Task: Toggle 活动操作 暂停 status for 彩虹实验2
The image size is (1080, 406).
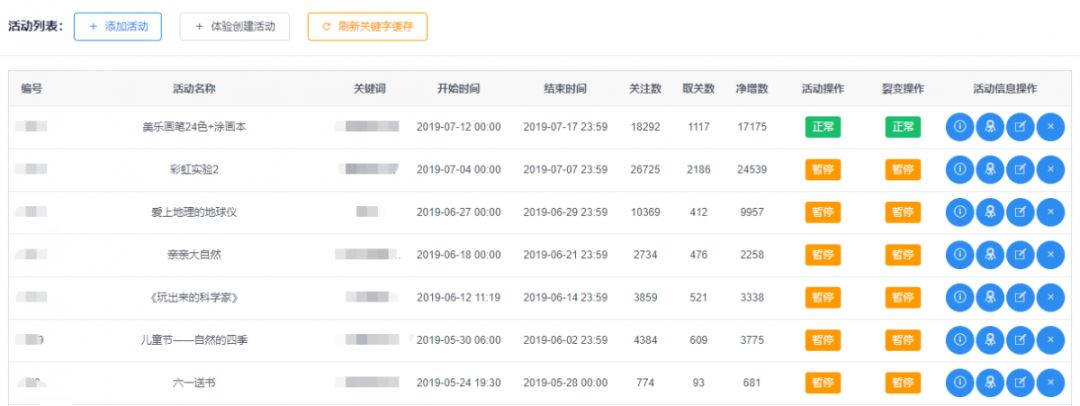Action: (x=823, y=170)
